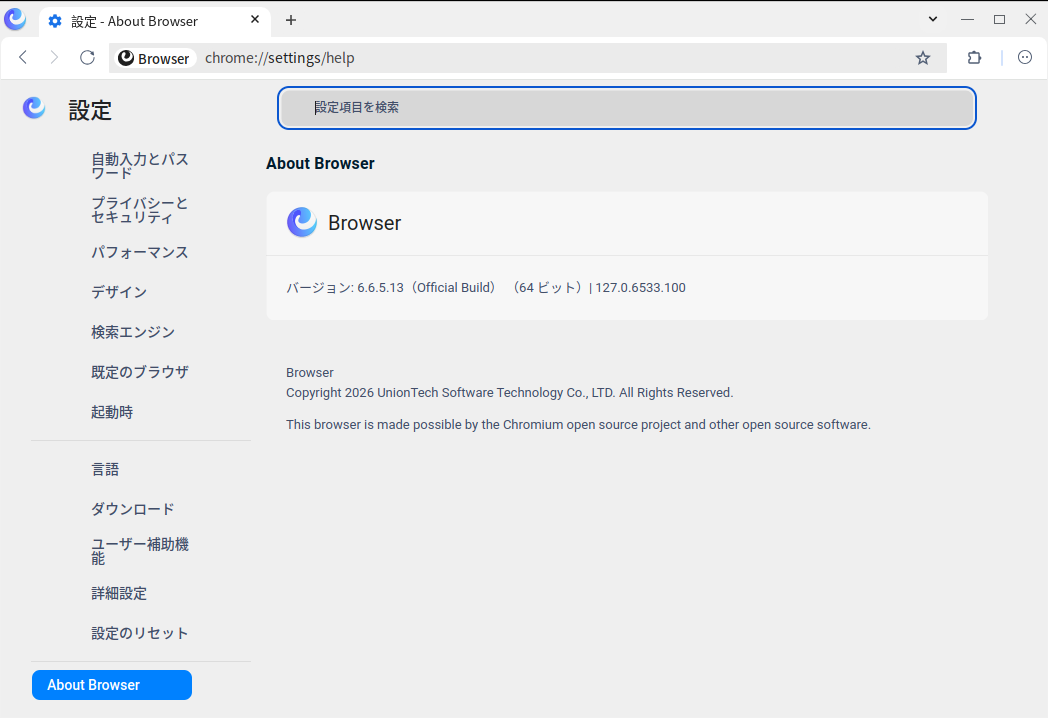
Task: Open a new tab with plus button
Action: (291, 20)
